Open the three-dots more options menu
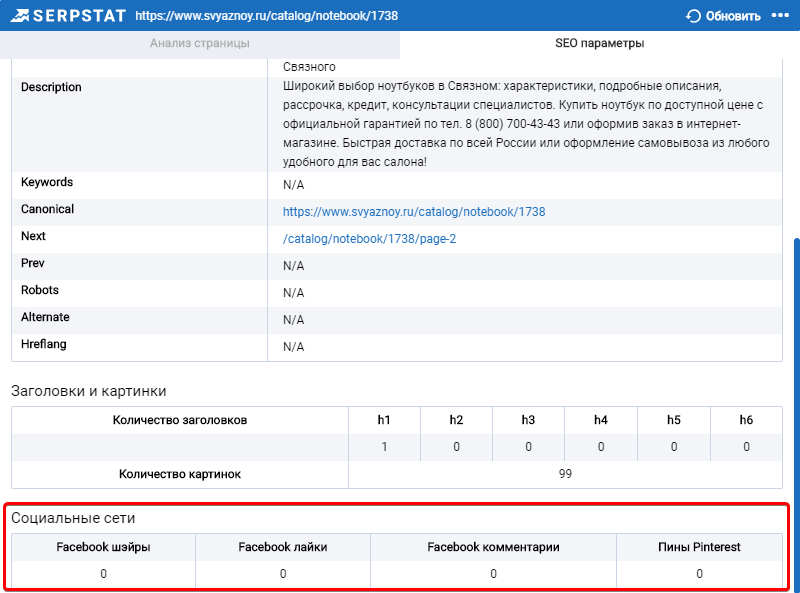The height and width of the screenshot is (593, 800). coord(780,15)
